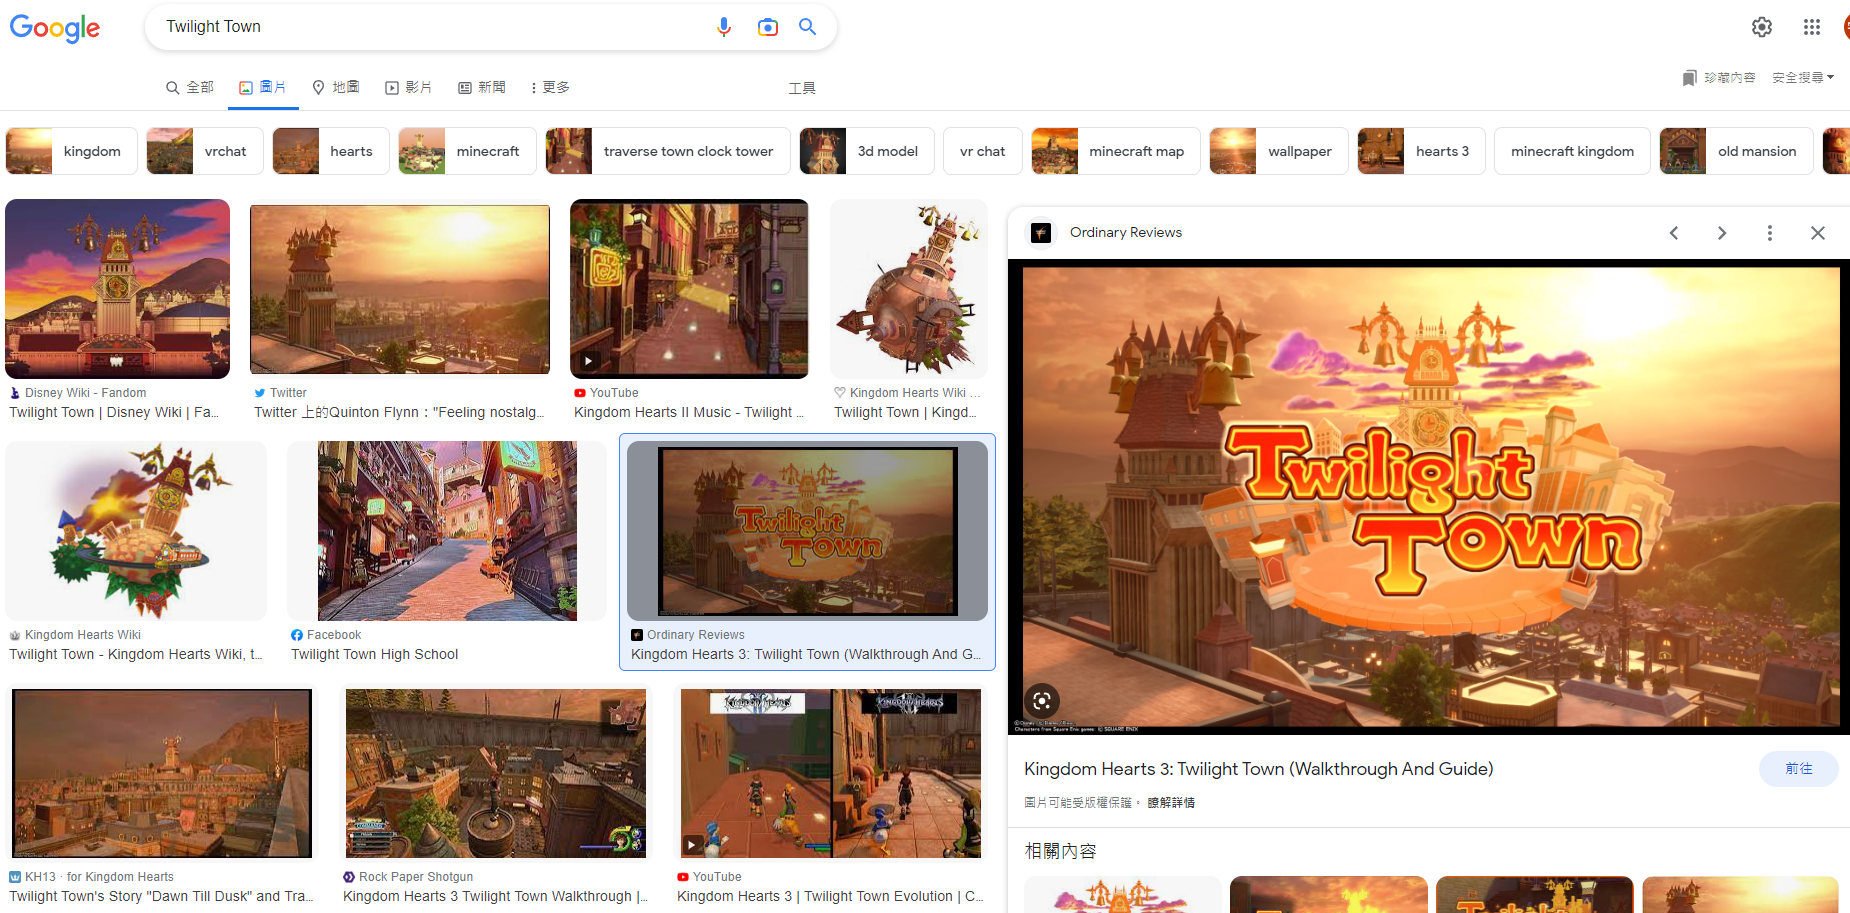
Task: Open the Google apps grid
Action: point(1812,27)
